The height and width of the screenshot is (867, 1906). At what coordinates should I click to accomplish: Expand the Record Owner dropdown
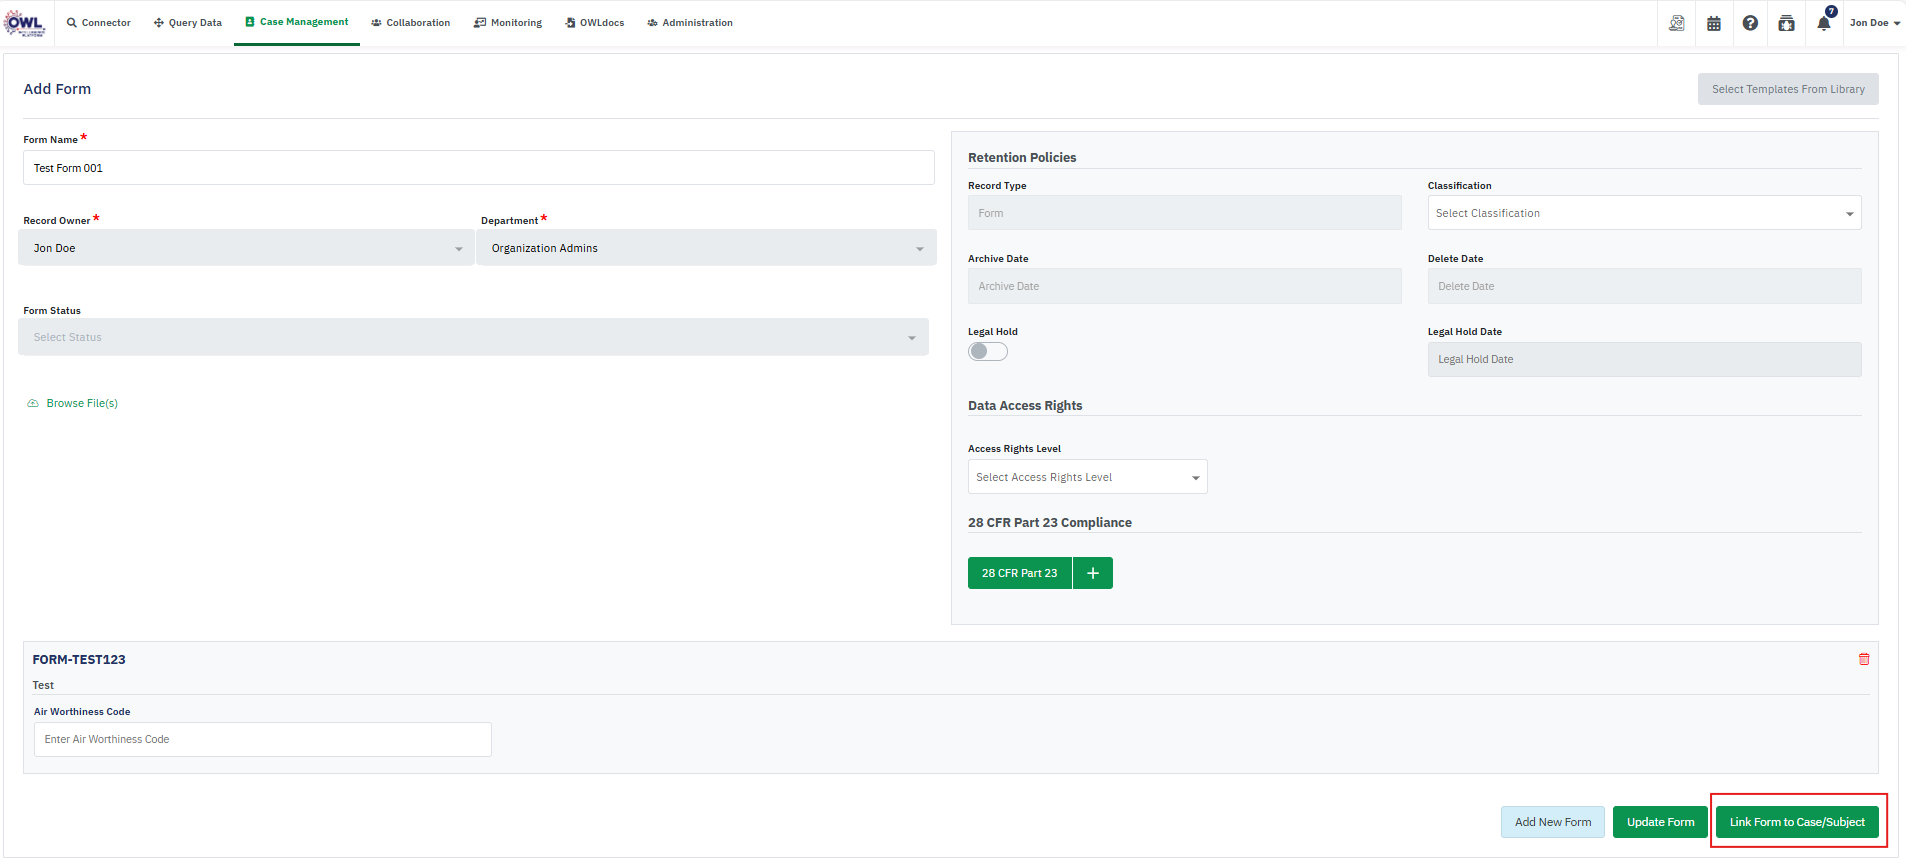(x=246, y=248)
